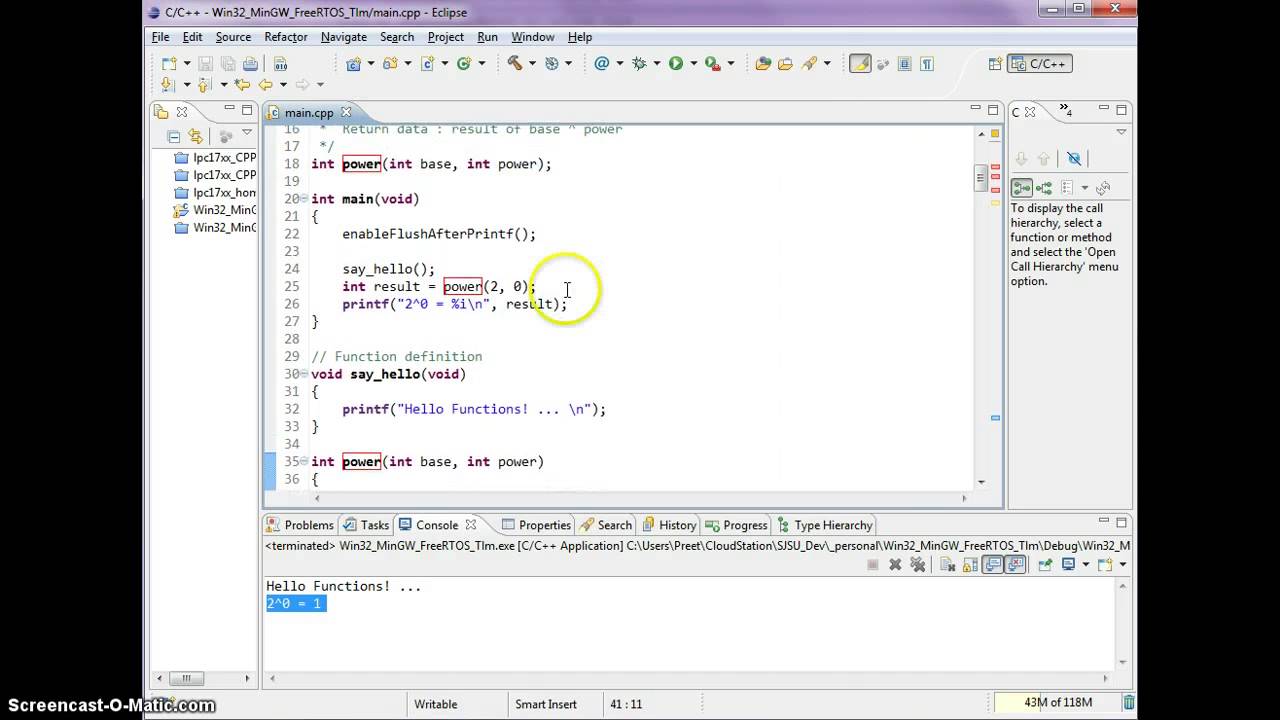Open the Window menu
The height and width of the screenshot is (720, 1280).
532,37
